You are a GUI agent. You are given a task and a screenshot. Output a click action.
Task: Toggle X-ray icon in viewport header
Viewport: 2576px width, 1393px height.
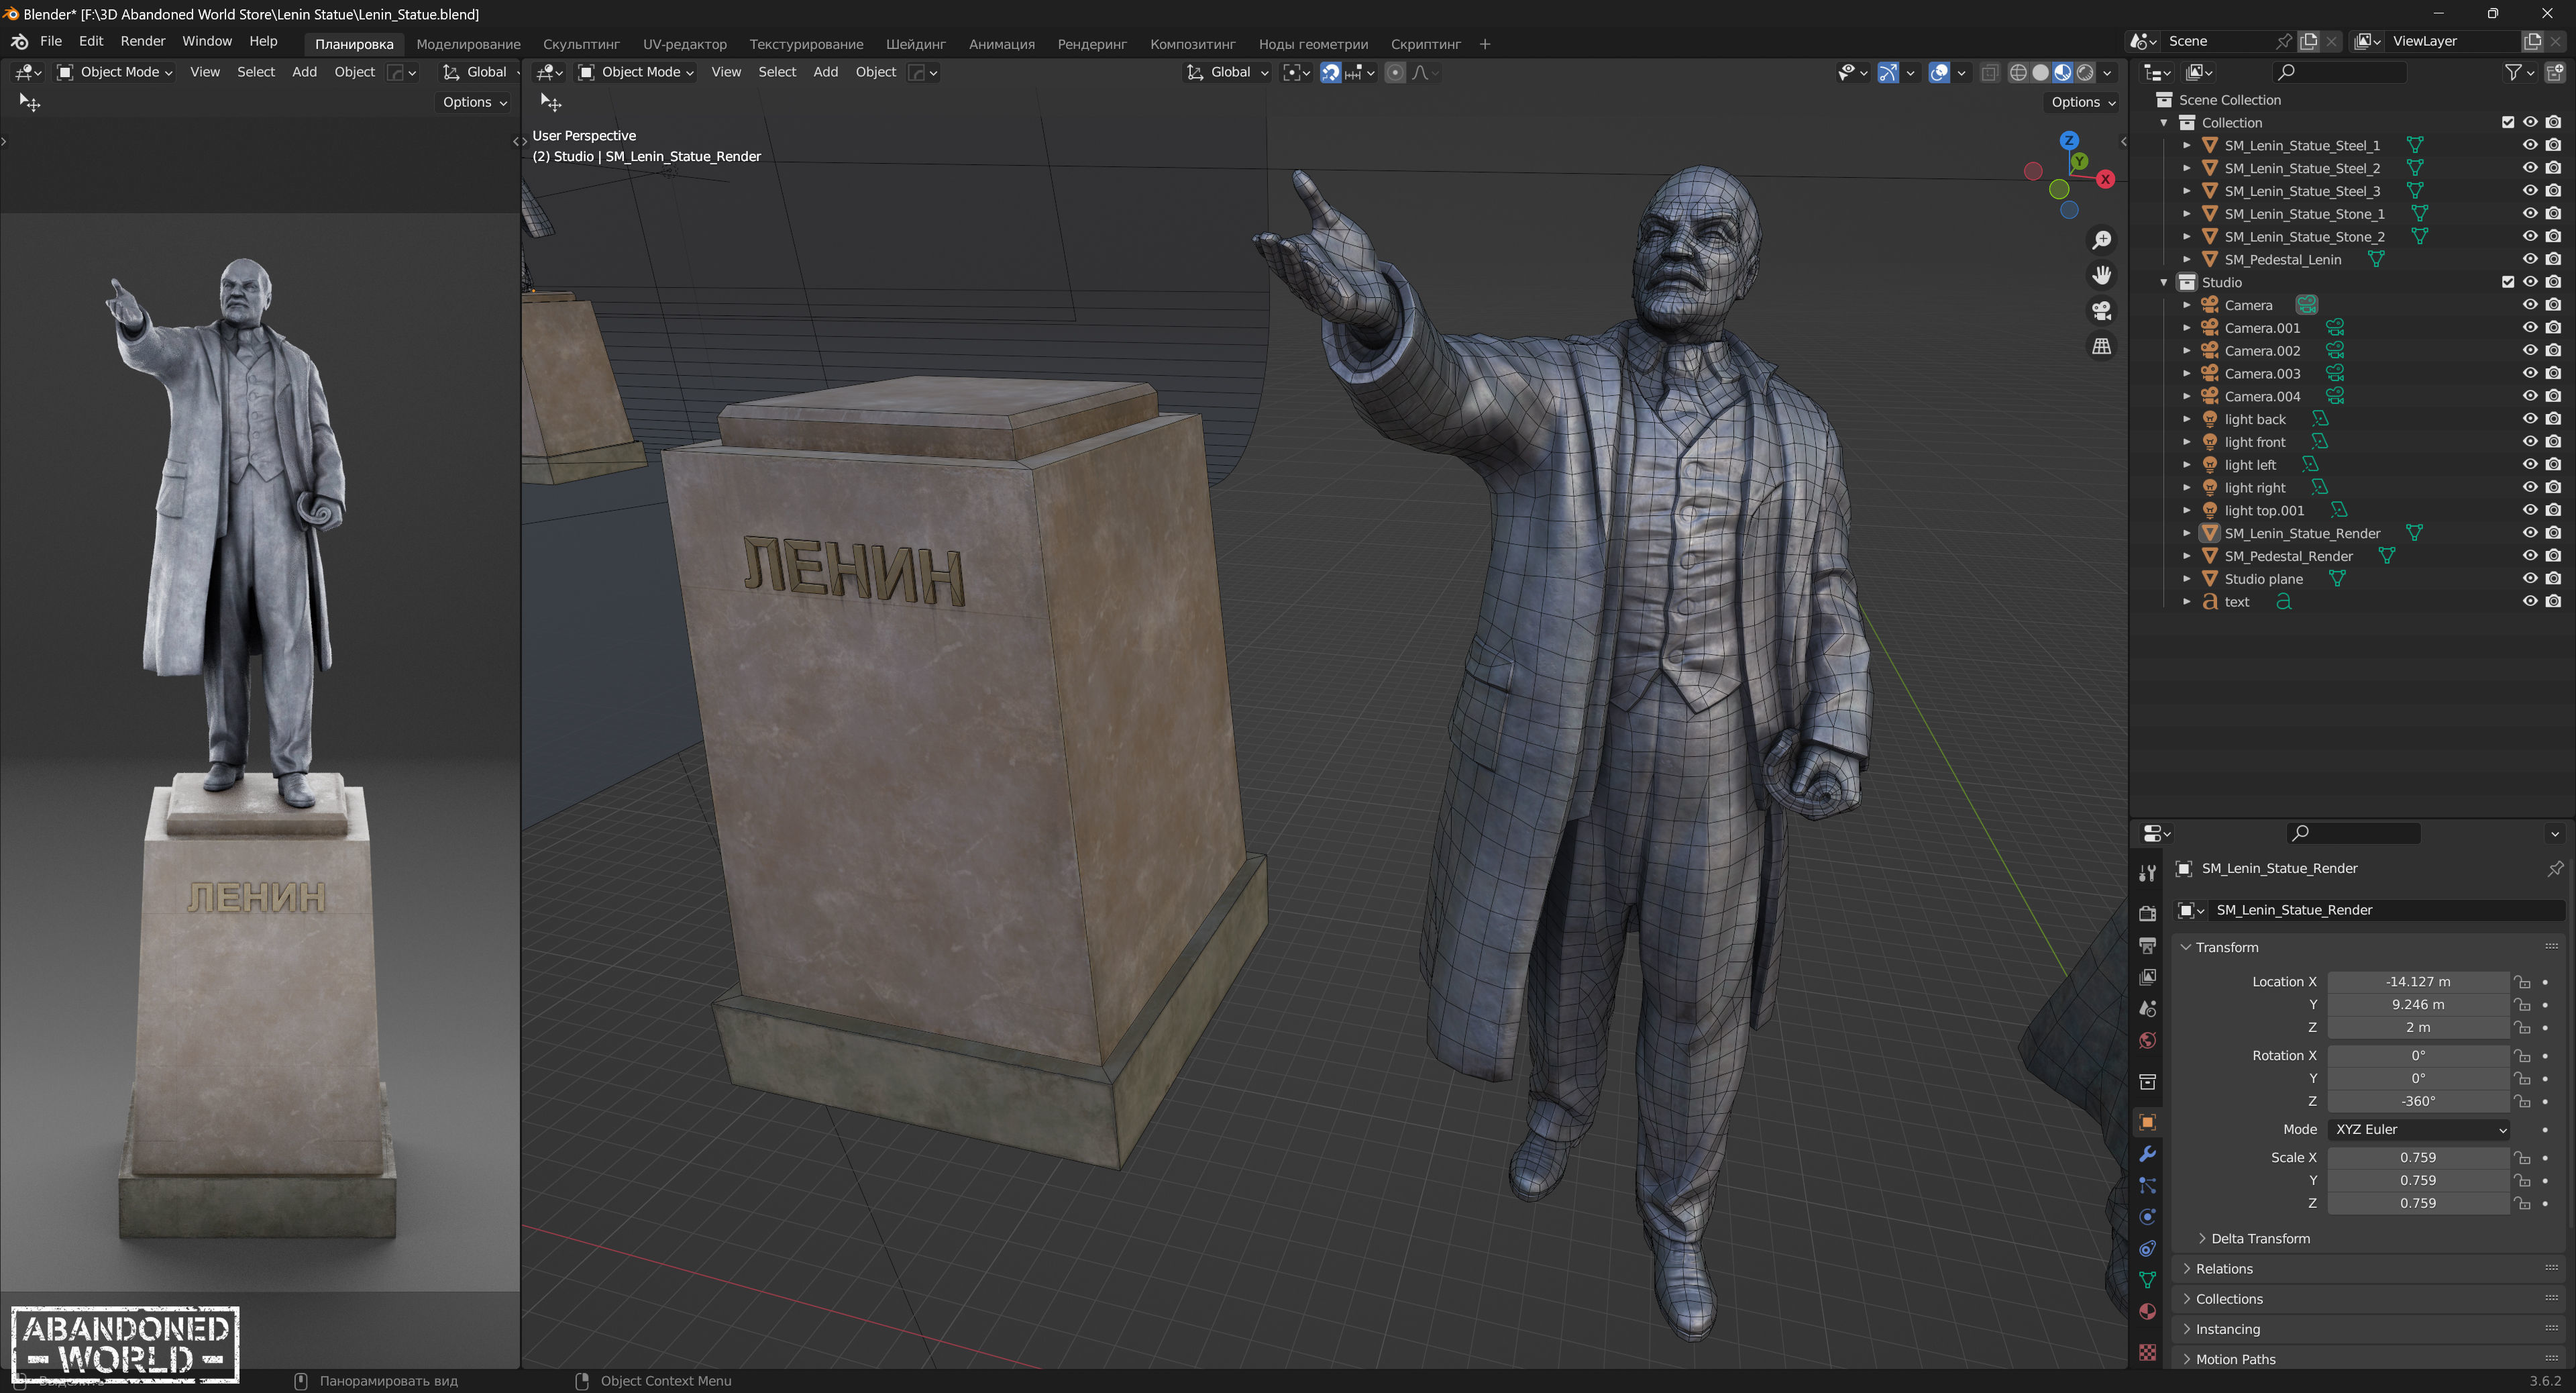(x=1989, y=72)
